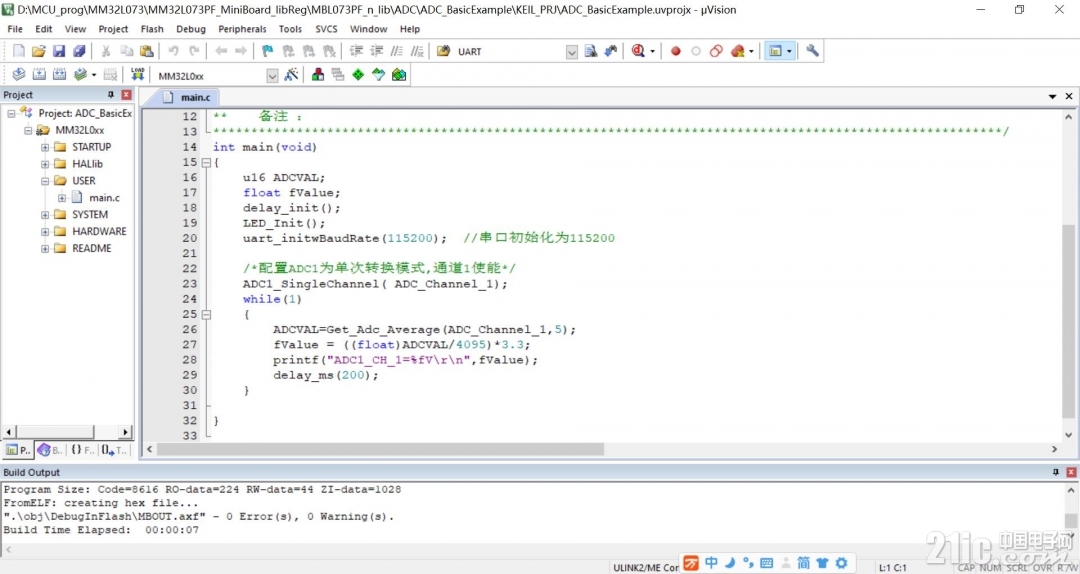Open batch build dropdown arrow
The height and width of the screenshot is (574, 1080).
(94, 74)
